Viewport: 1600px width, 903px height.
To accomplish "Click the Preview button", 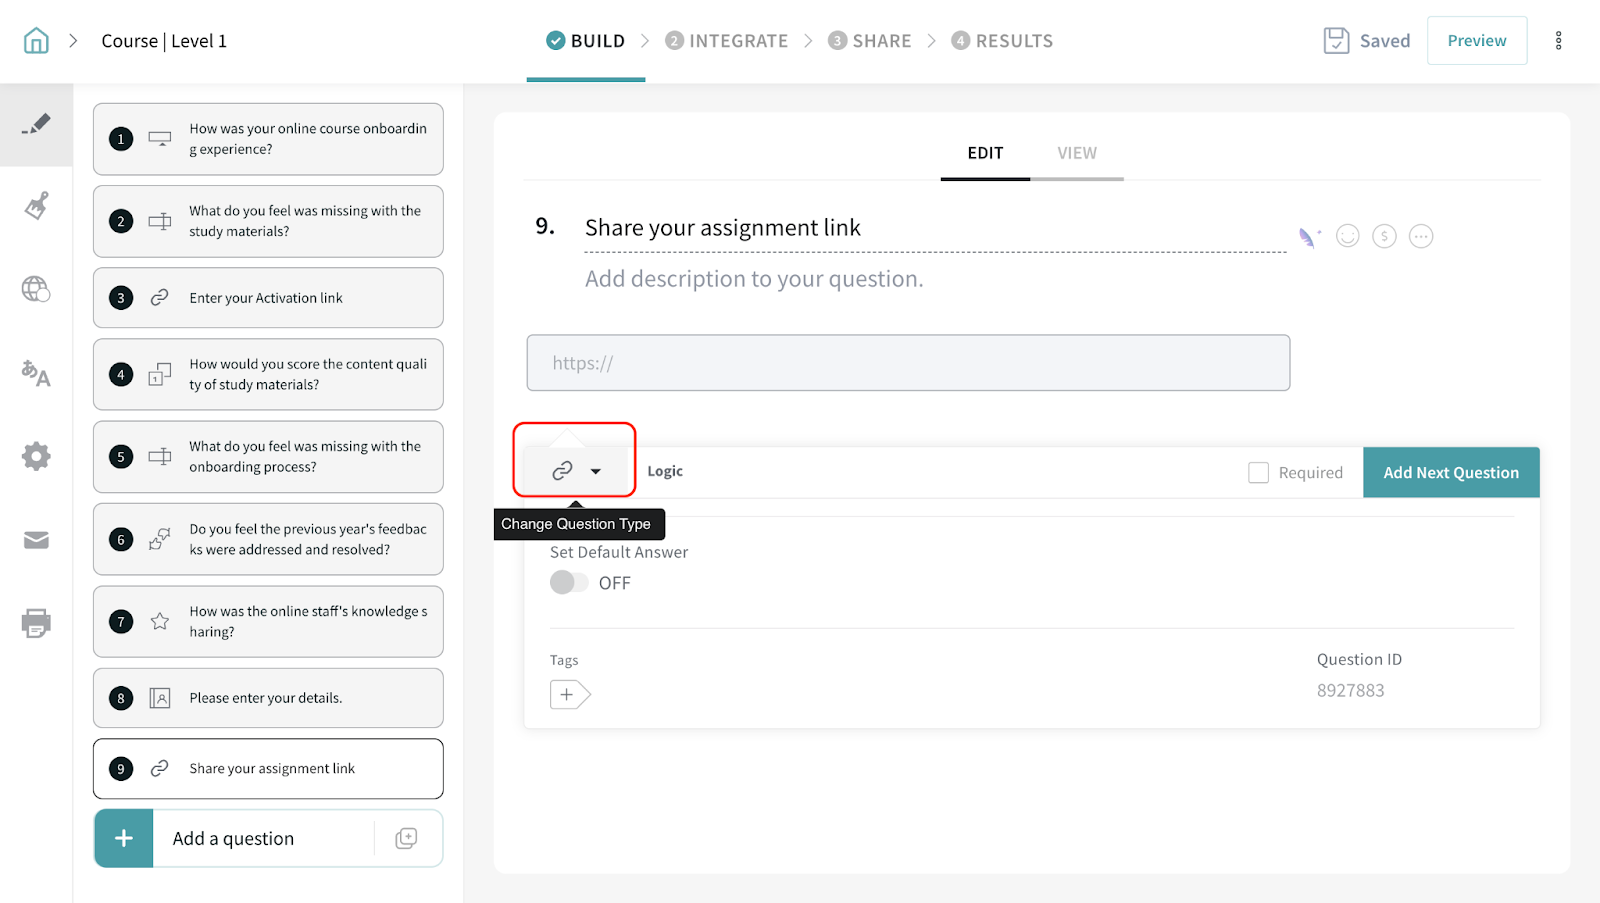I will coord(1476,41).
